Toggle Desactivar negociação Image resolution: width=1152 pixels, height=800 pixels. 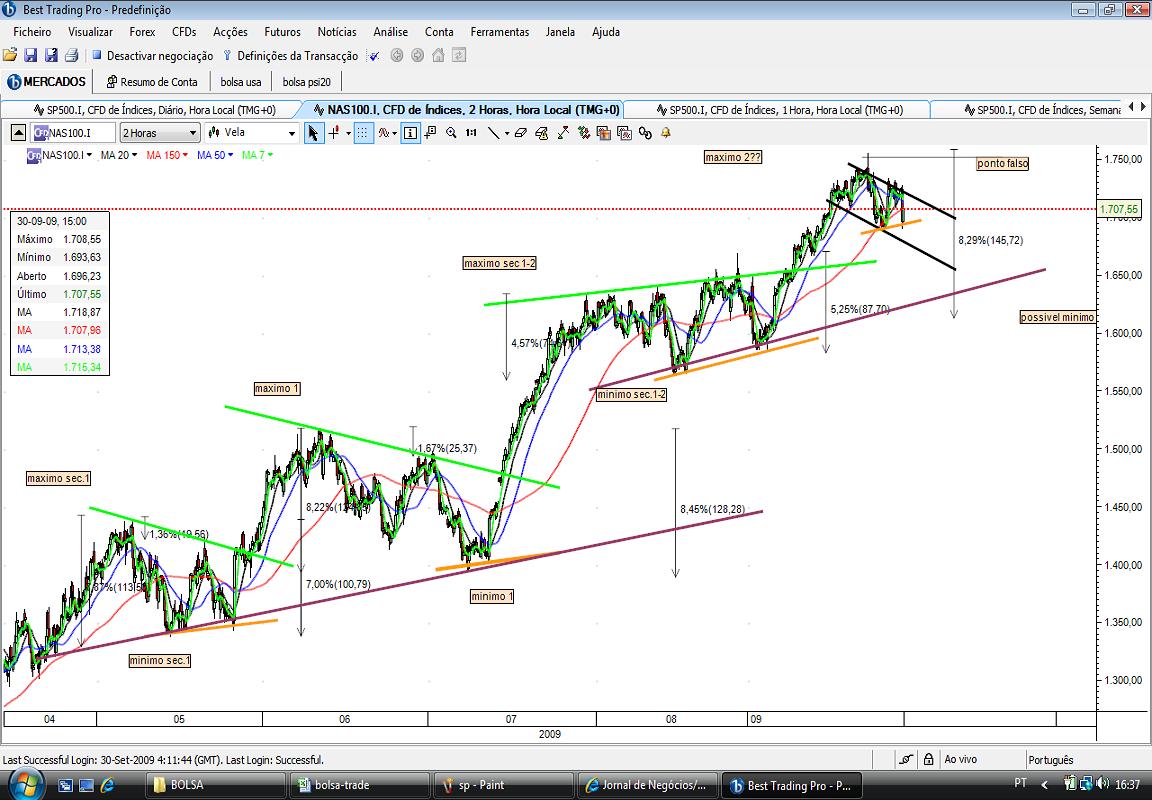[x=153, y=56]
